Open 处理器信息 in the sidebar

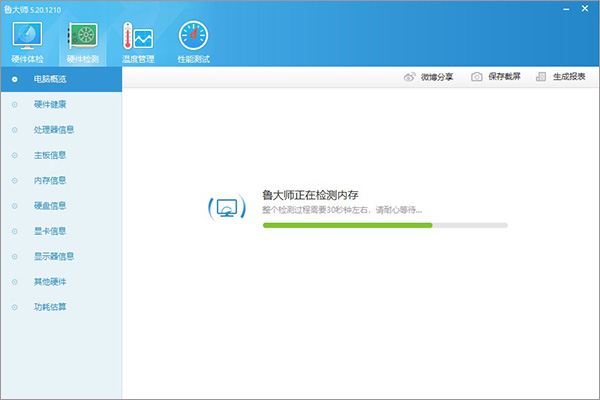(x=61, y=130)
